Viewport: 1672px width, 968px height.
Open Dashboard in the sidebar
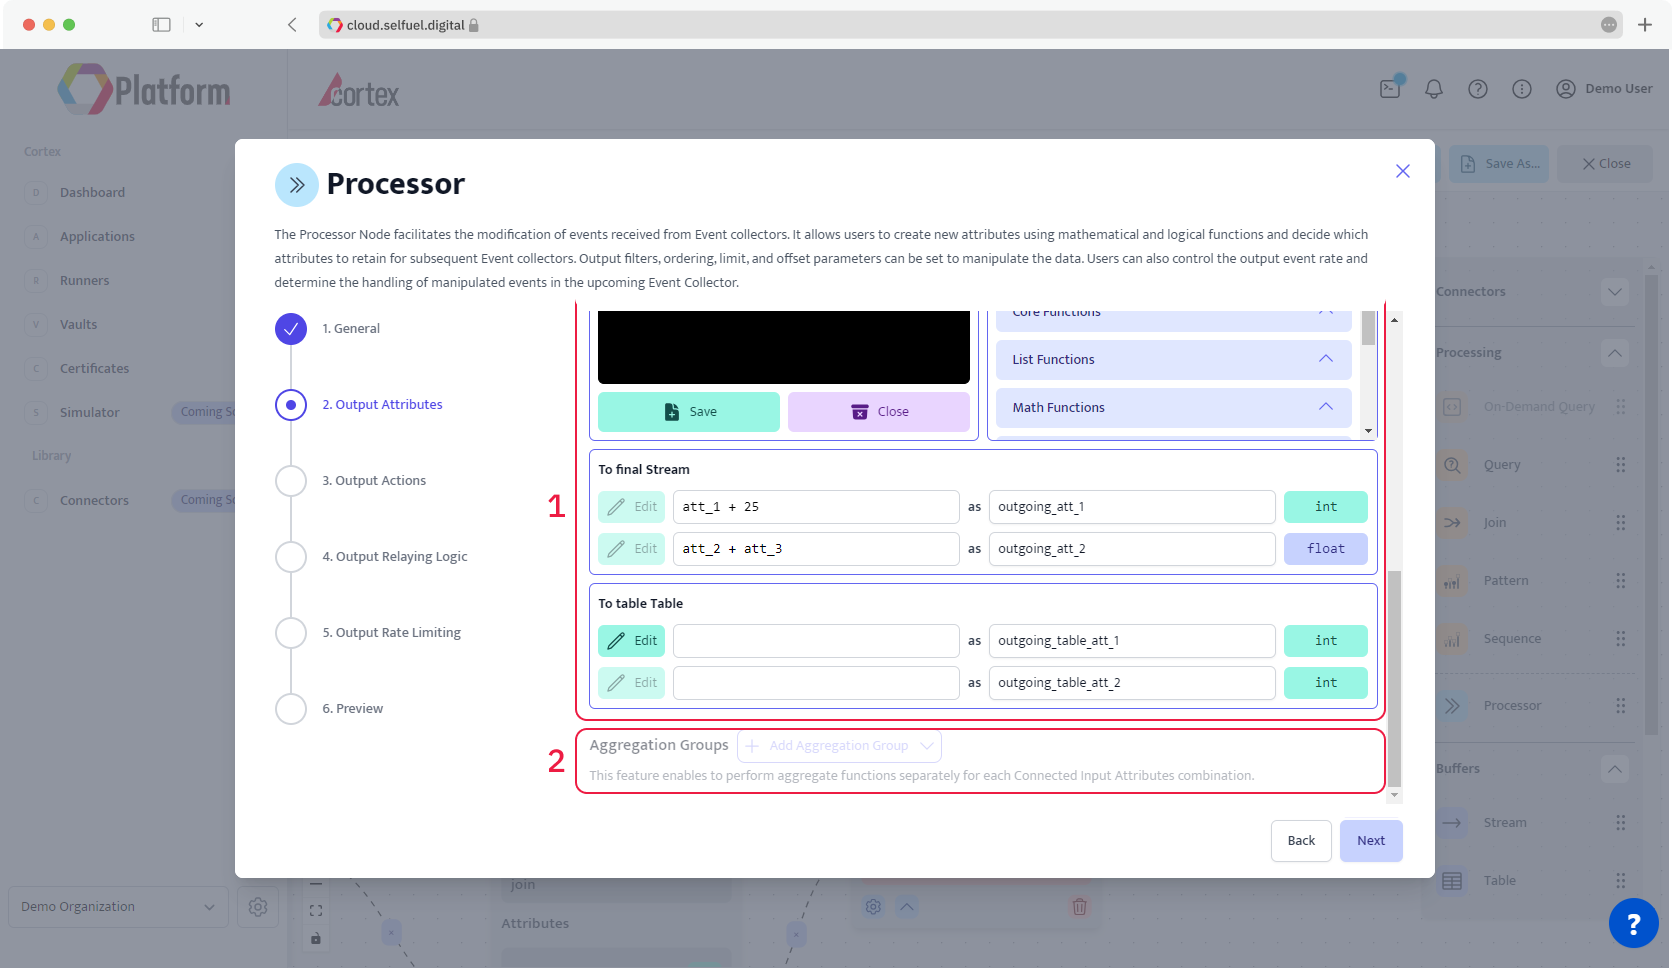click(x=92, y=193)
